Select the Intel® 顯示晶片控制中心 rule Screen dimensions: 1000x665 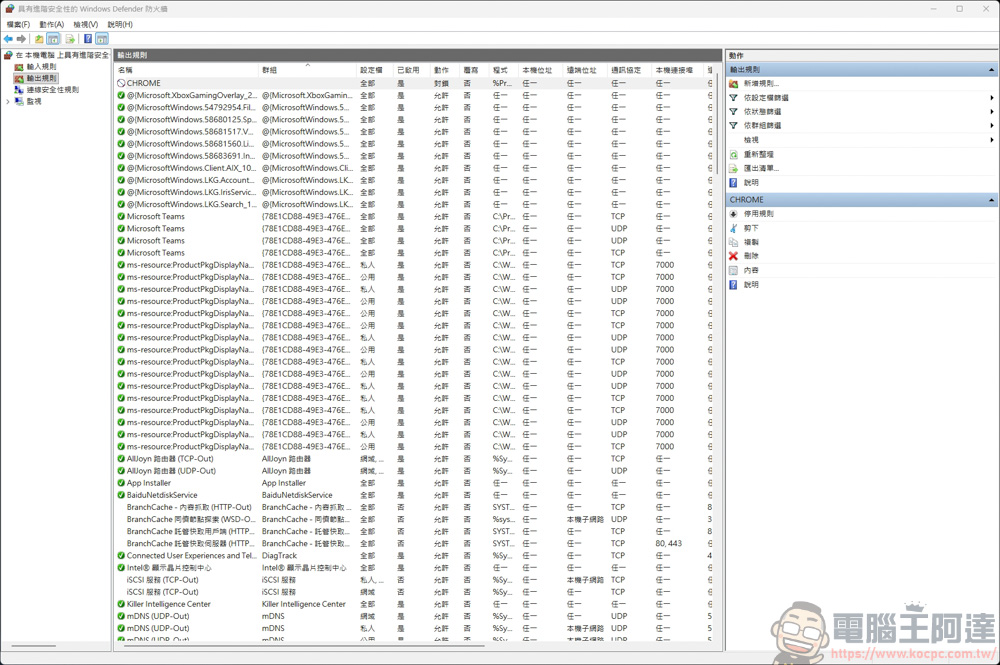click(x=414, y=568)
